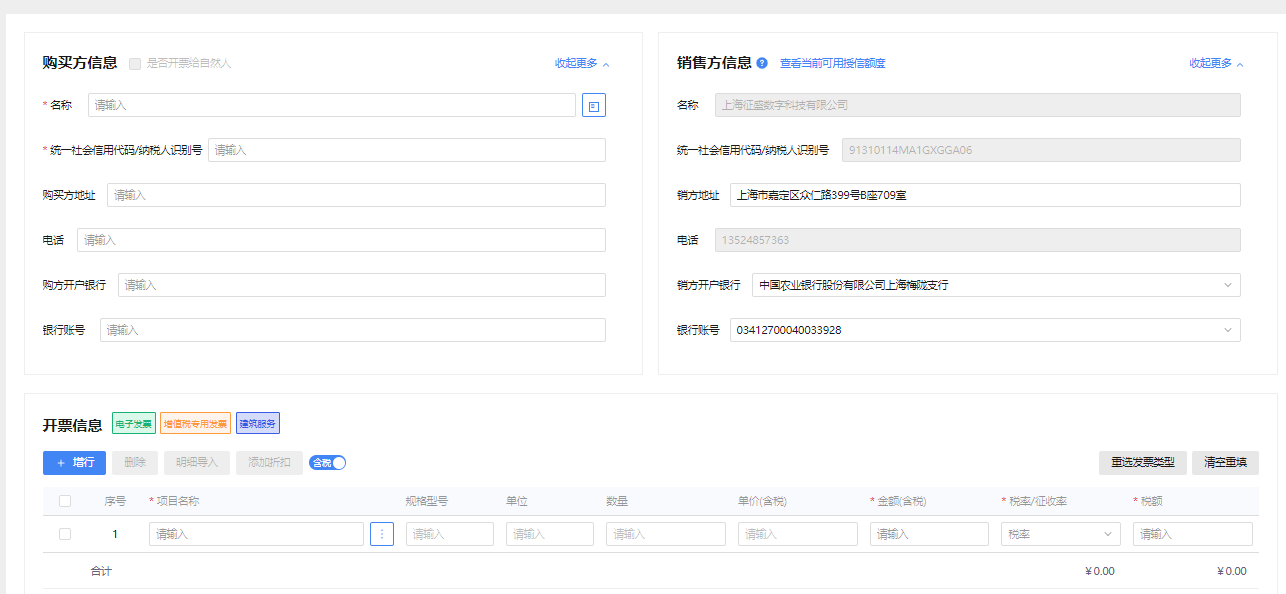Focus the 单价(含税) input in row 1
This screenshot has height=594, width=1286.
pyautogui.click(x=798, y=534)
